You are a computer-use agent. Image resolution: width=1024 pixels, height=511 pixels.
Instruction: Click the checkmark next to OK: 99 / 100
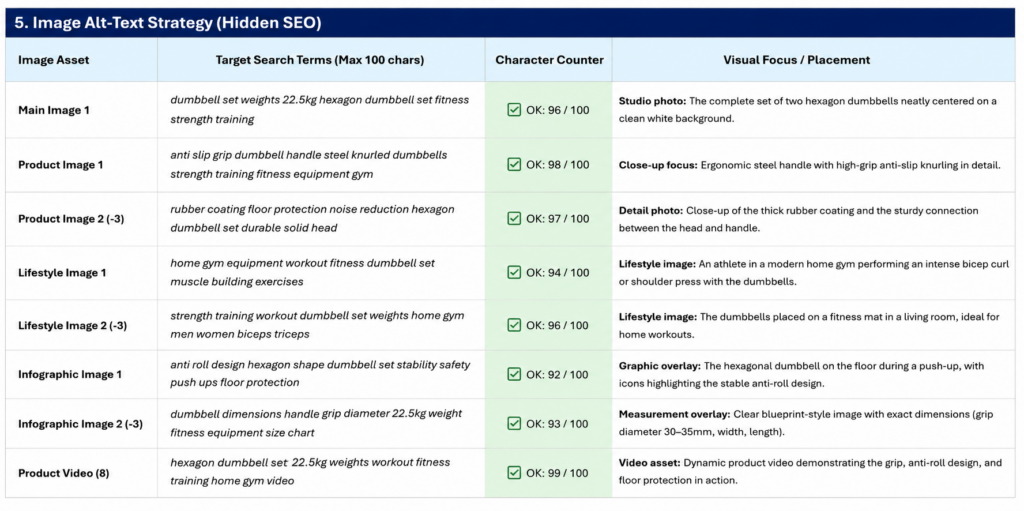pyautogui.click(x=514, y=472)
